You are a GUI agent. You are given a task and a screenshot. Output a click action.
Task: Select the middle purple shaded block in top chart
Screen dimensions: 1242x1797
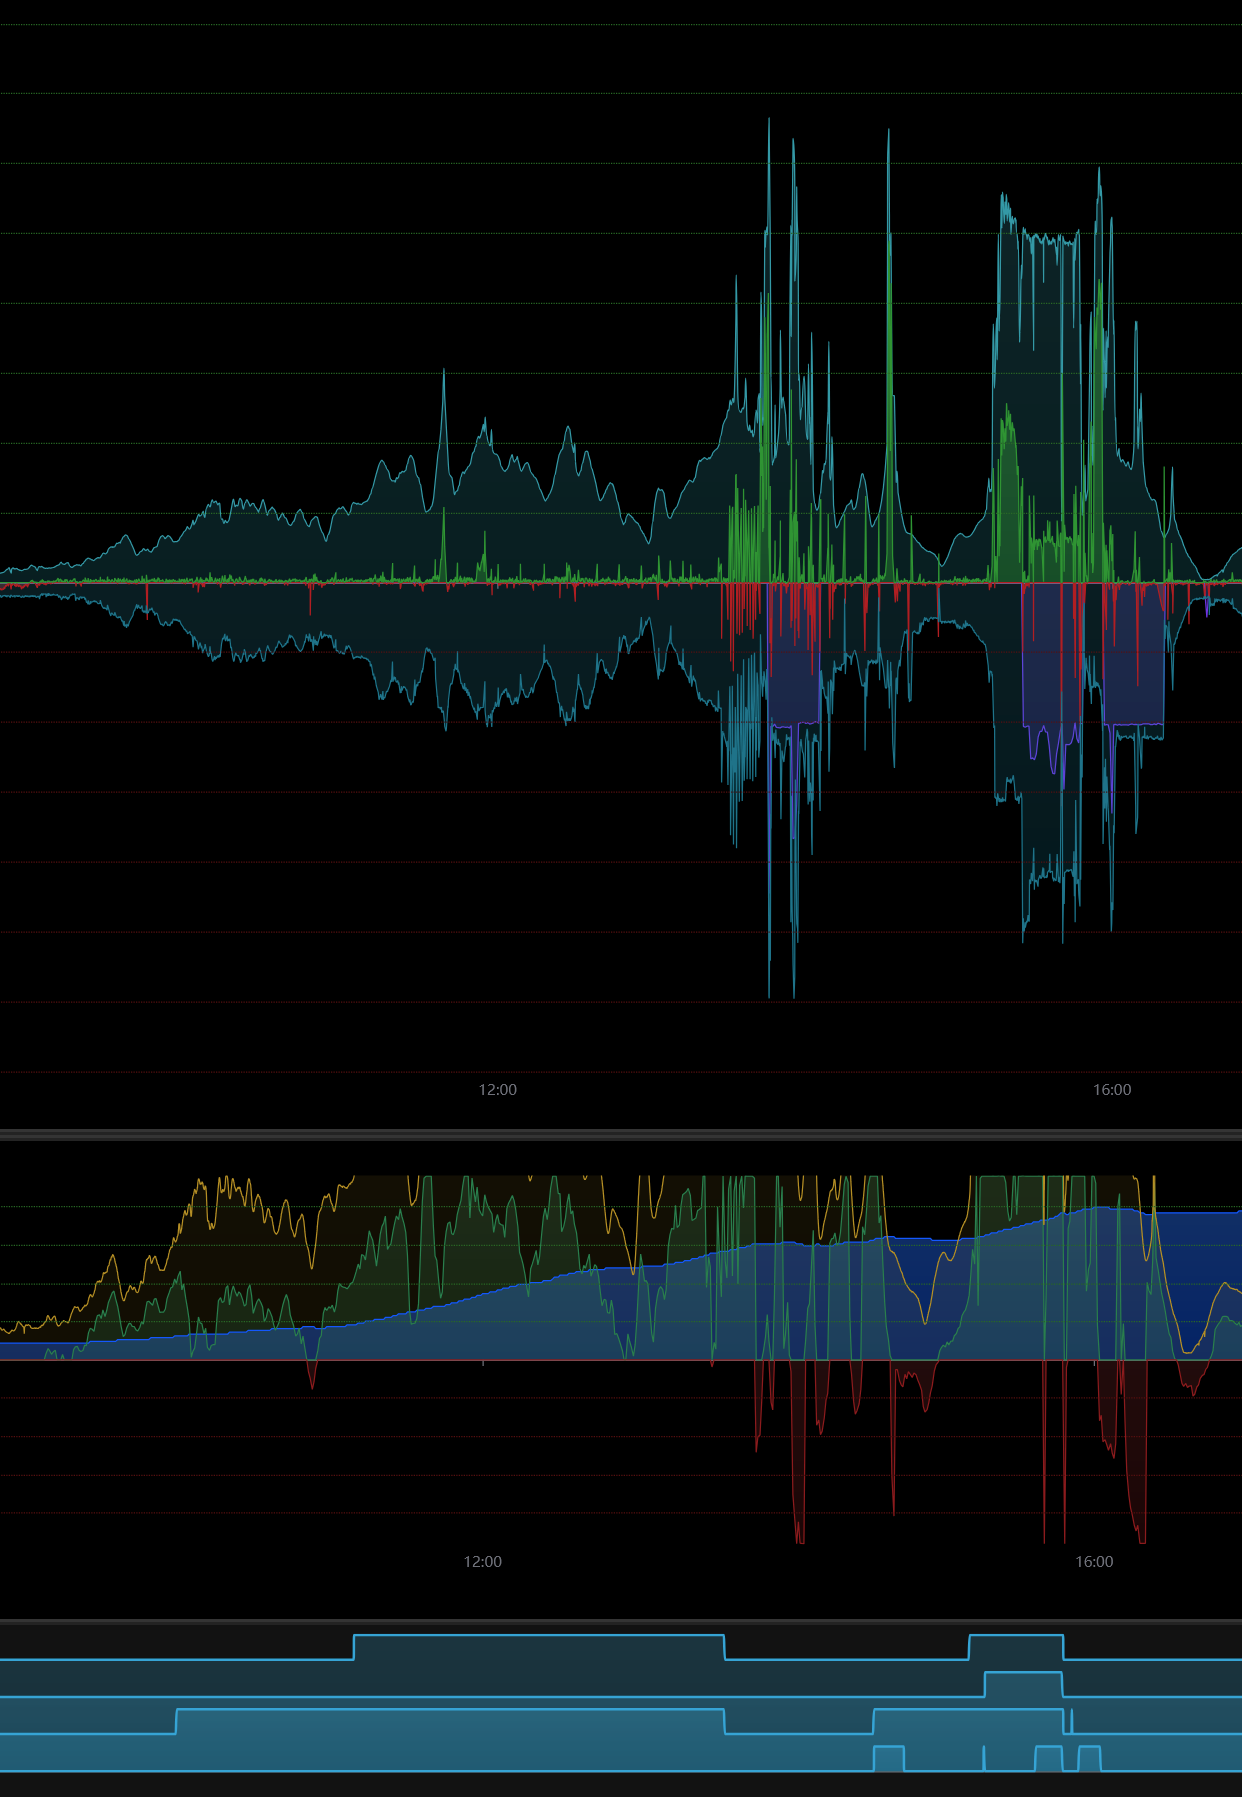(1050, 660)
